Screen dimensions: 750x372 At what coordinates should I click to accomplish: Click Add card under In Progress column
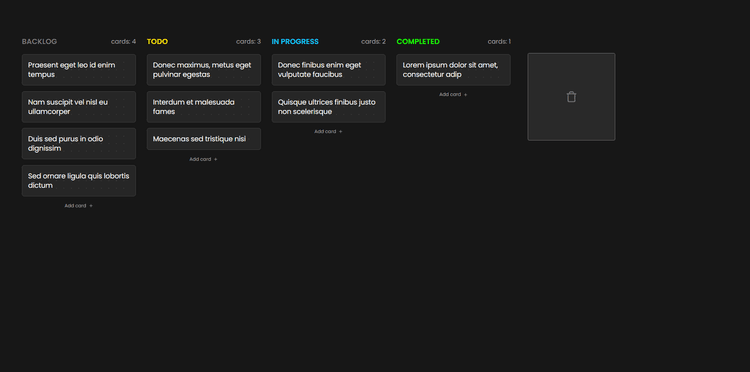pyautogui.click(x=329, y=131)
